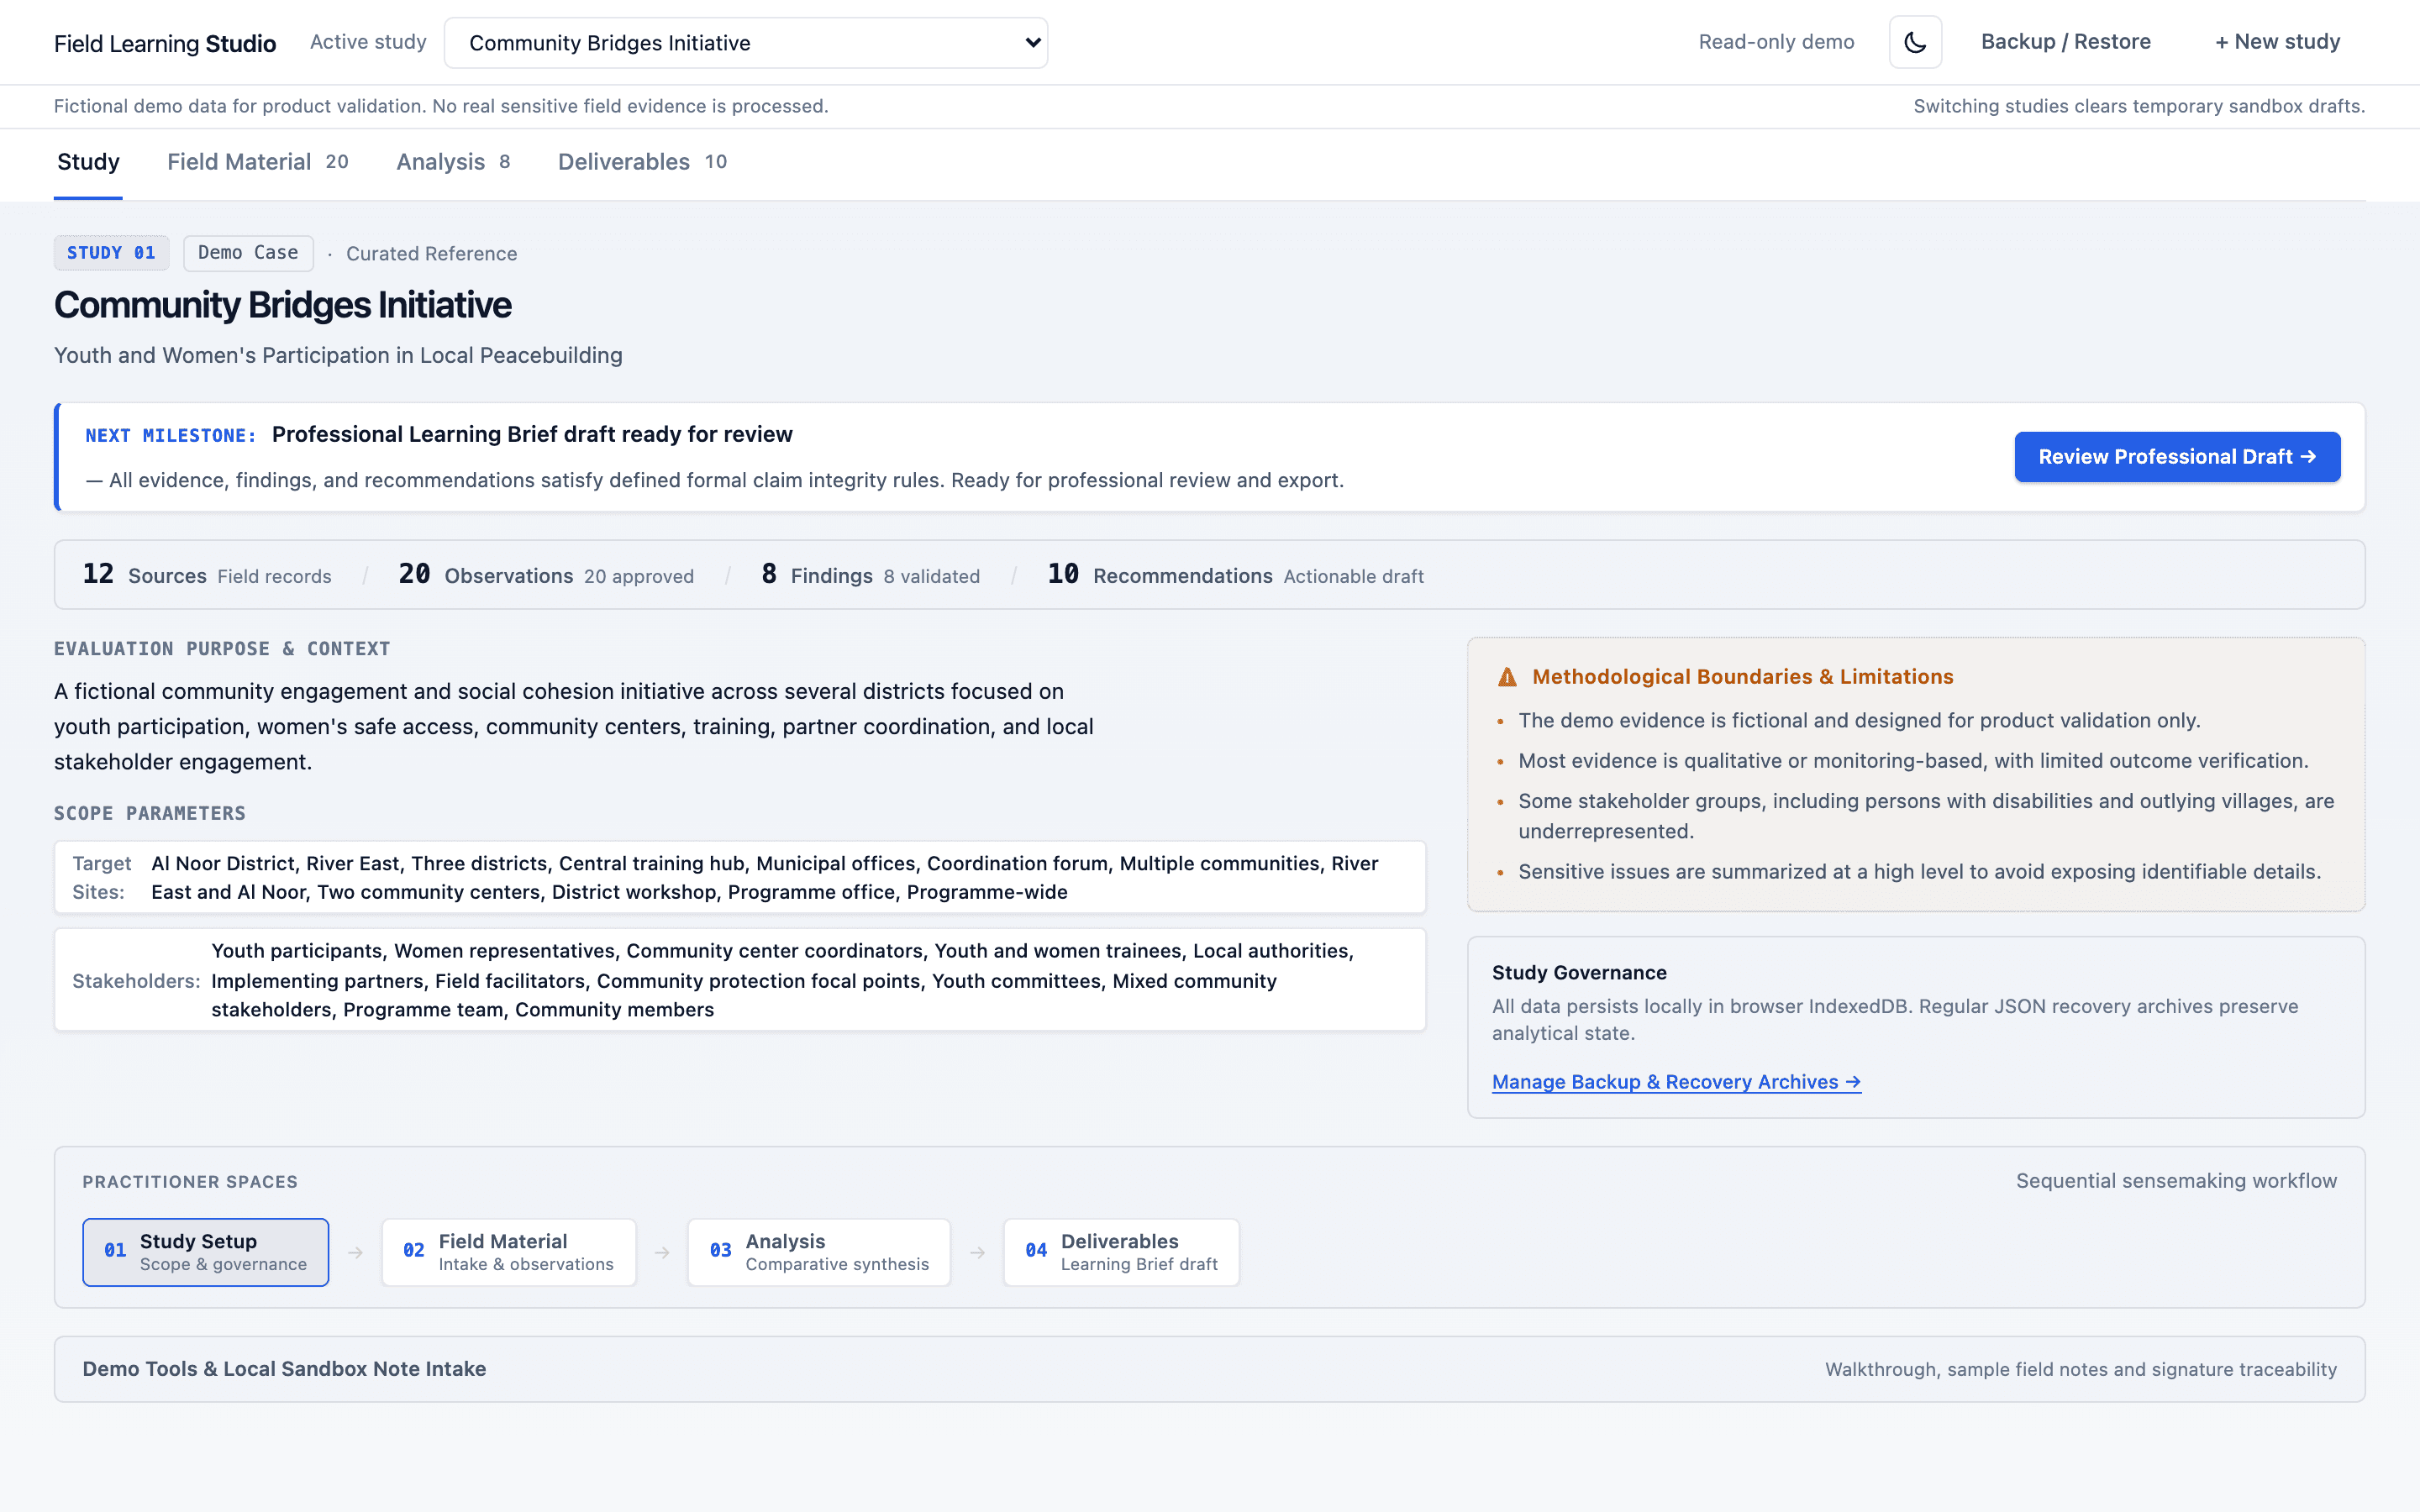Select the 01 Study Setup space card

click(205, 1252)
